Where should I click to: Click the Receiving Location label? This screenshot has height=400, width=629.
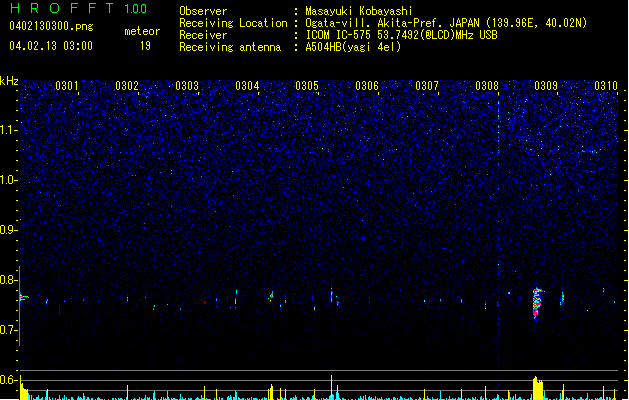click(x=233, y=23)
